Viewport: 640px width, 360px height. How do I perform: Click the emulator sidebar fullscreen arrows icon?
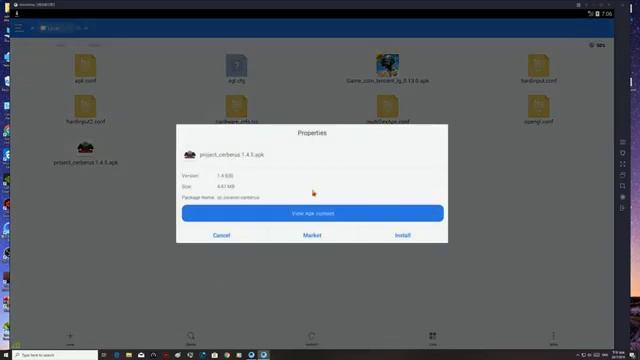coord(622,164)
